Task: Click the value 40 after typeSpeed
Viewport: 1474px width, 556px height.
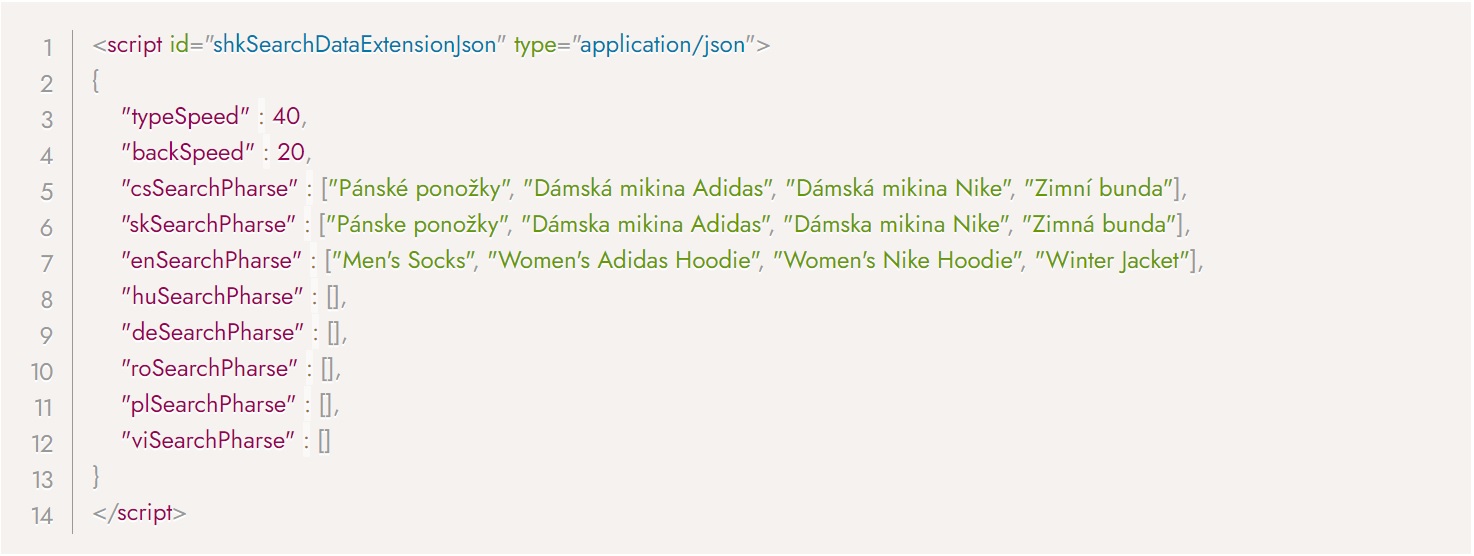Action: coord(286,117)
